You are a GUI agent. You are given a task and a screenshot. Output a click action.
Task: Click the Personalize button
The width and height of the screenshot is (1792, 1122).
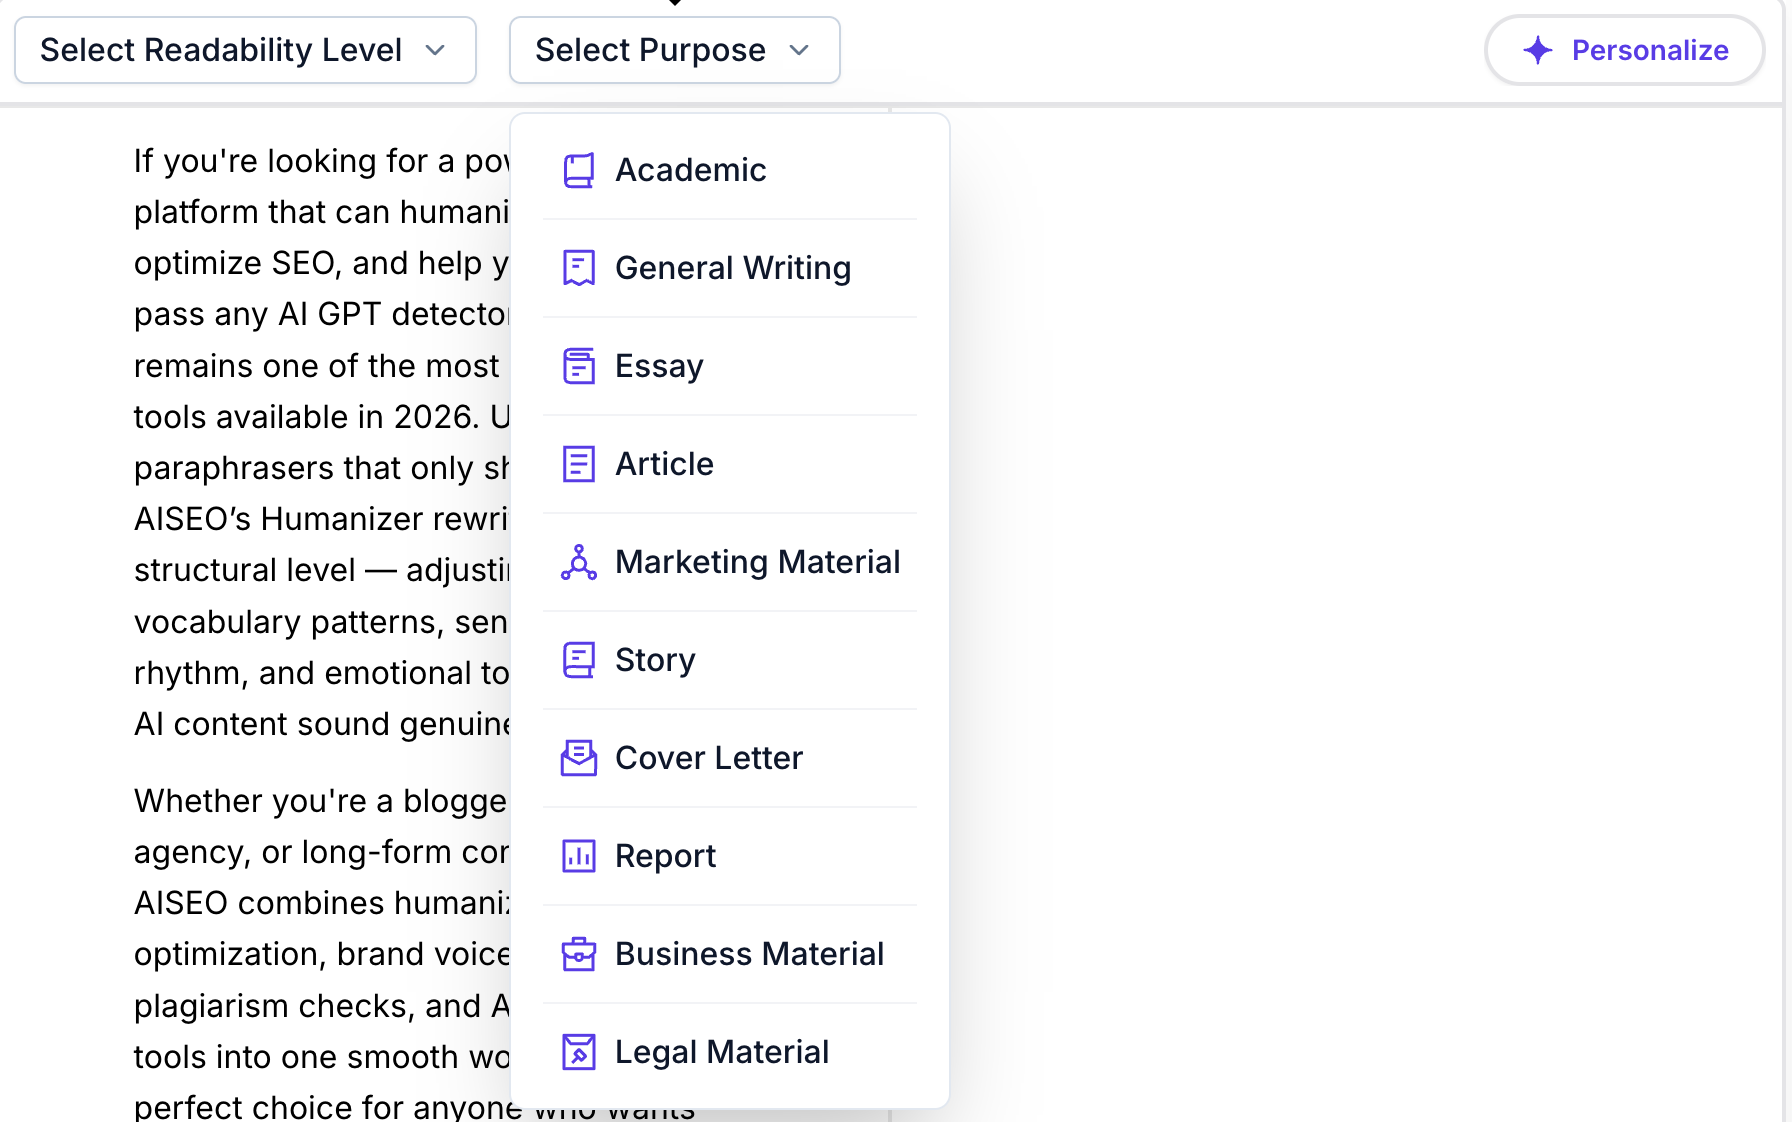click(1625, 50)
